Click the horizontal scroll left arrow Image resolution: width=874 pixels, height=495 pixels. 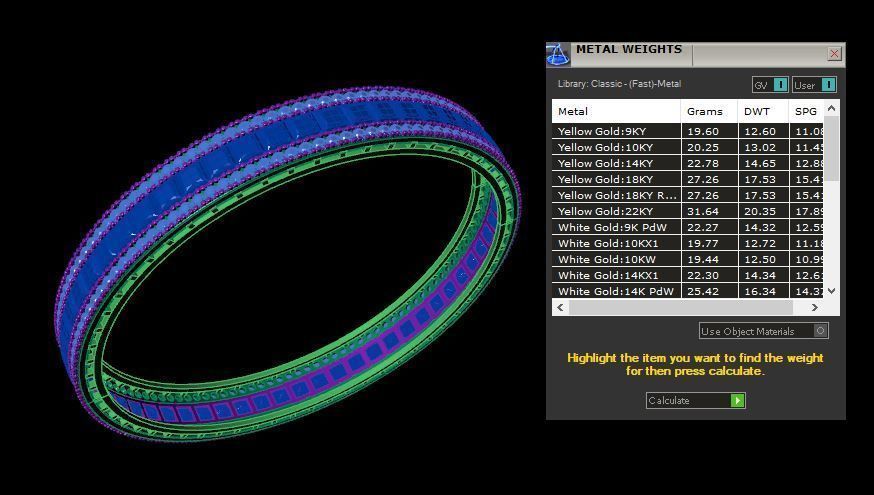(560, 307)
